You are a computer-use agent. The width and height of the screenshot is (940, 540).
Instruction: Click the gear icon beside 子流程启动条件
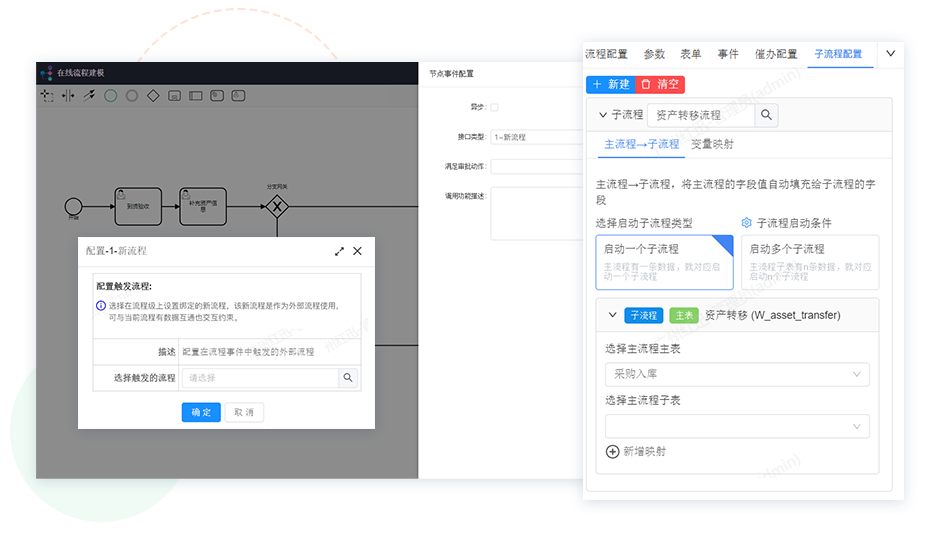pyautogui.click(x=746, y=223)
